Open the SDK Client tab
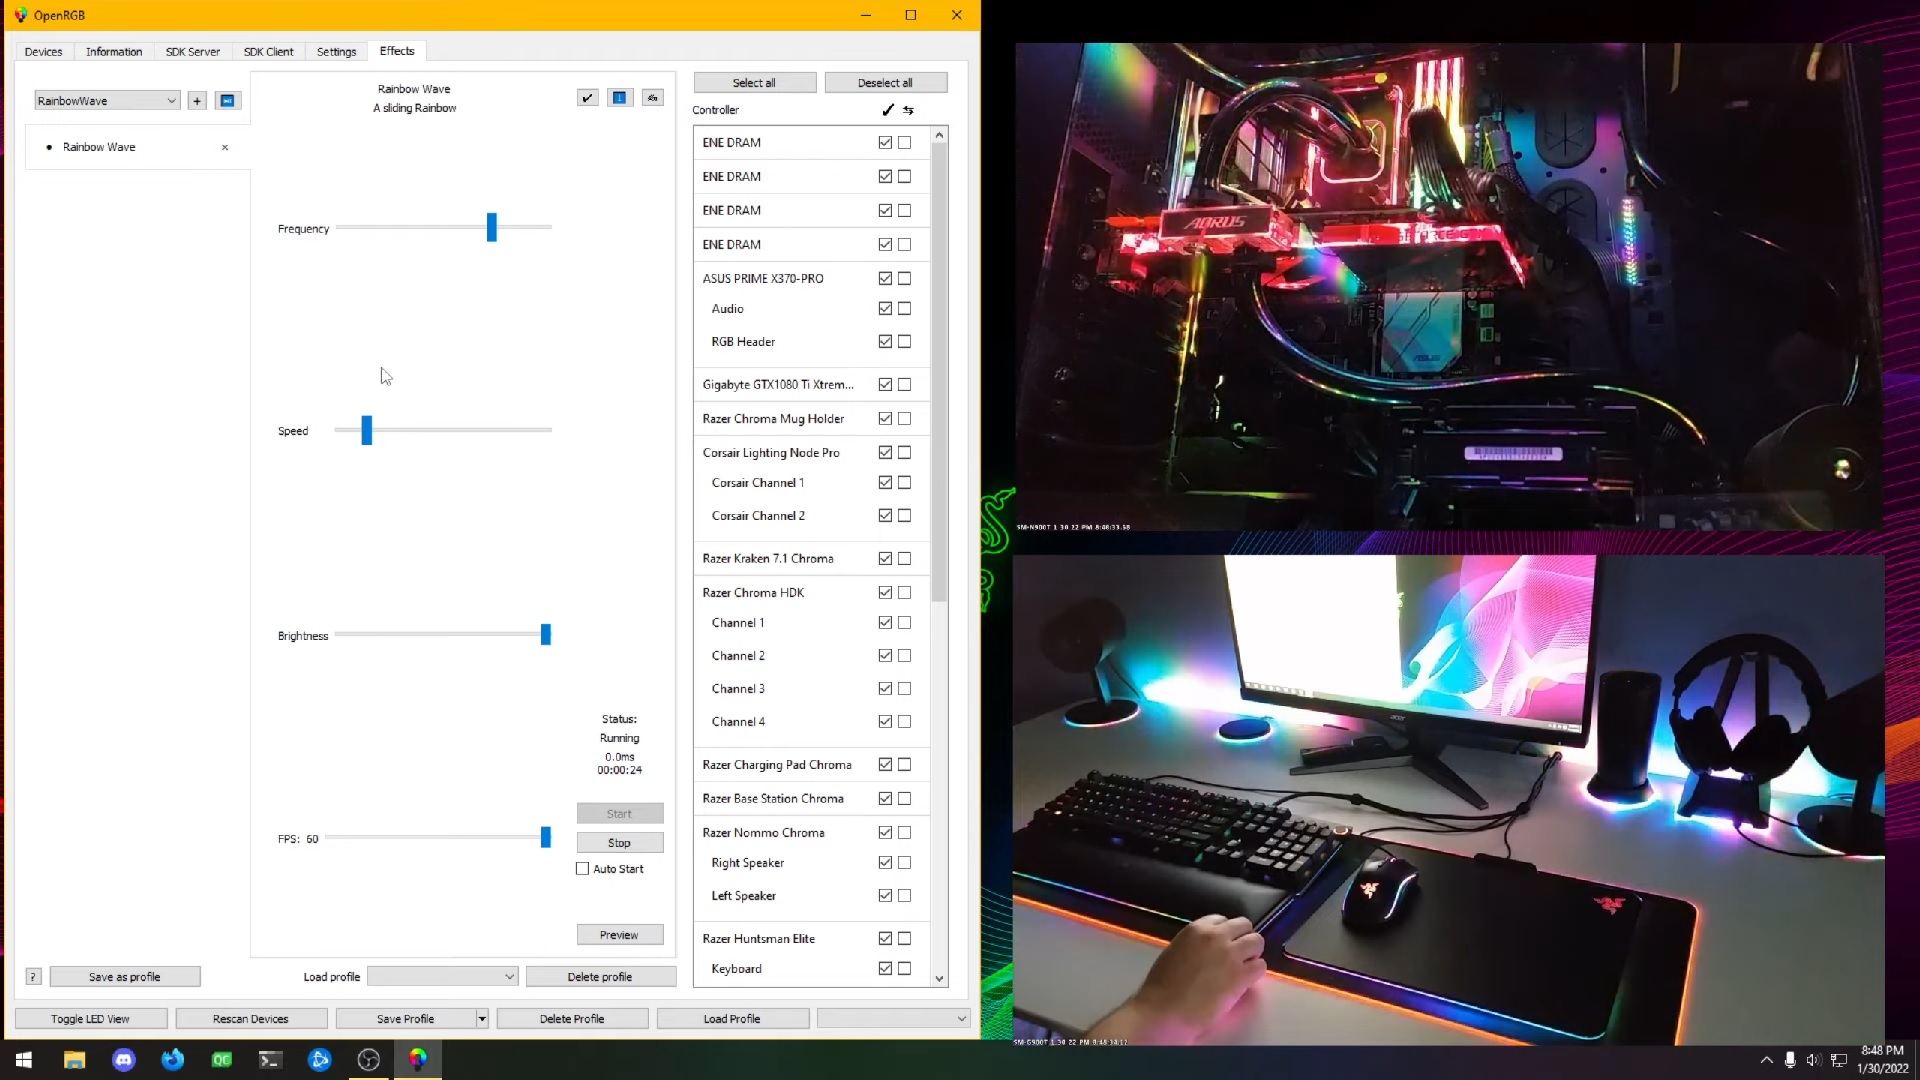 269,52
